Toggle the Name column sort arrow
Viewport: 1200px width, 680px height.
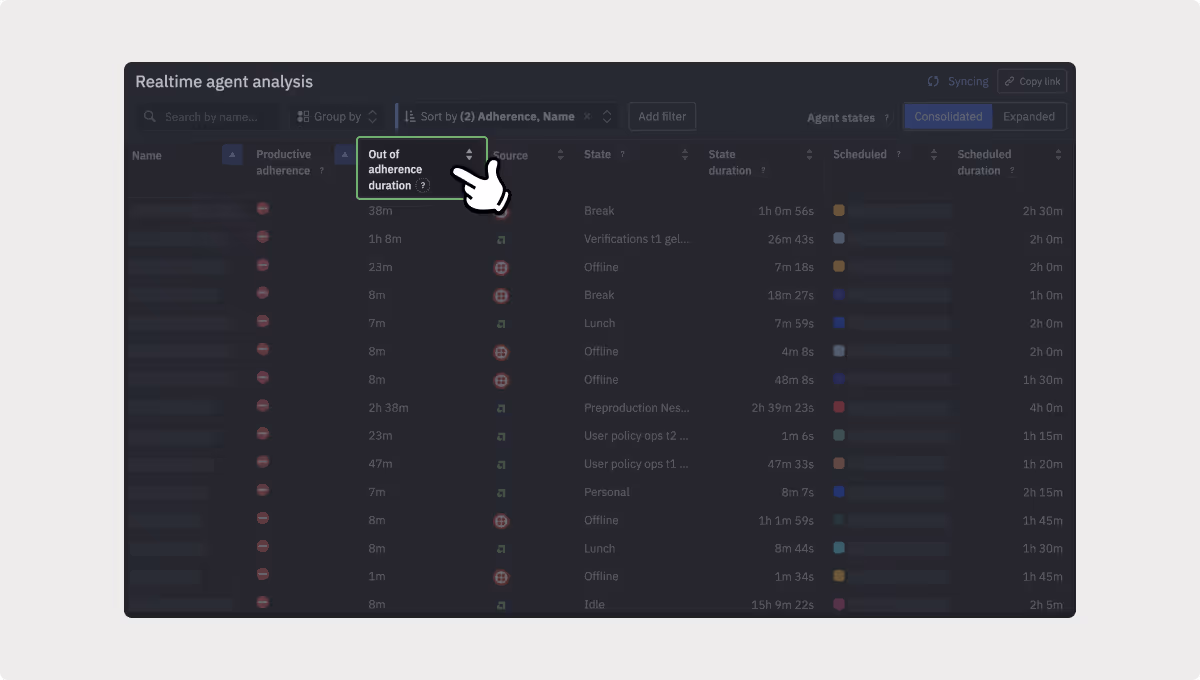(232, 155)
